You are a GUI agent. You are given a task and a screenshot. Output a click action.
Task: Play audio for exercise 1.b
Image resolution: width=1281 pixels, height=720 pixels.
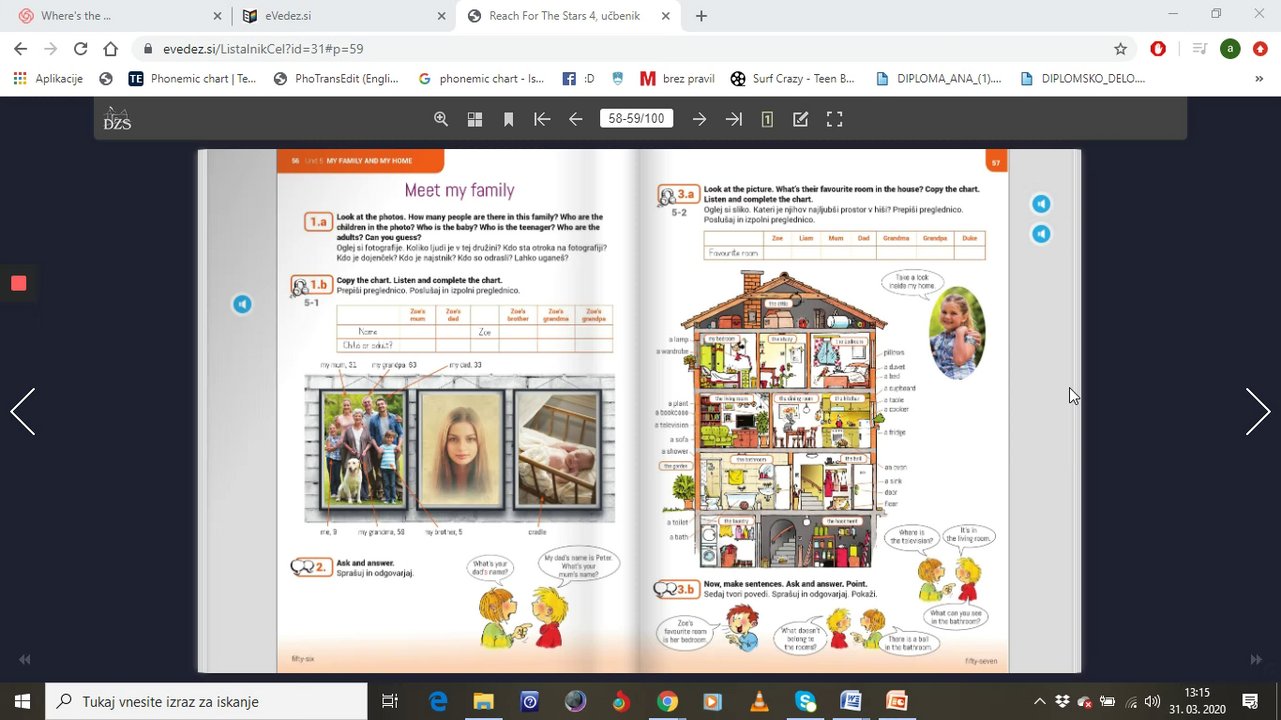click(x=242, y=304)
